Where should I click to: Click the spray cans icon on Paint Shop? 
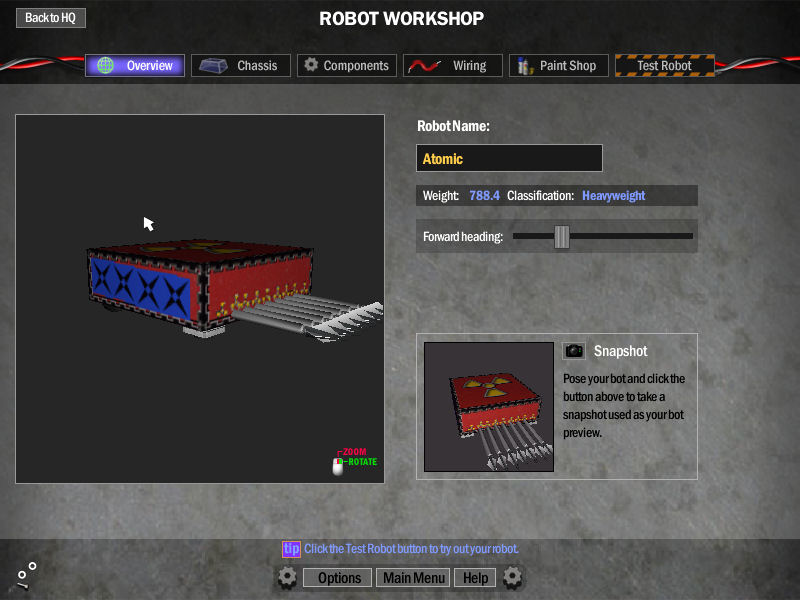tap(524, 66)
